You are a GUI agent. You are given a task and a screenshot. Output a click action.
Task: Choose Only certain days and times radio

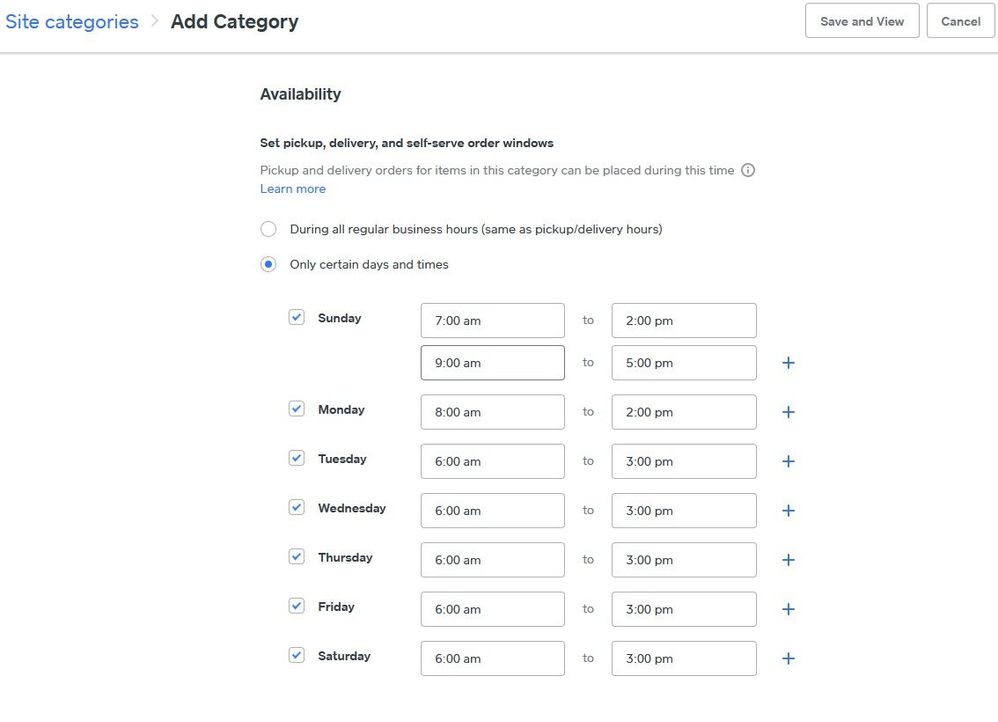[268, 265]
